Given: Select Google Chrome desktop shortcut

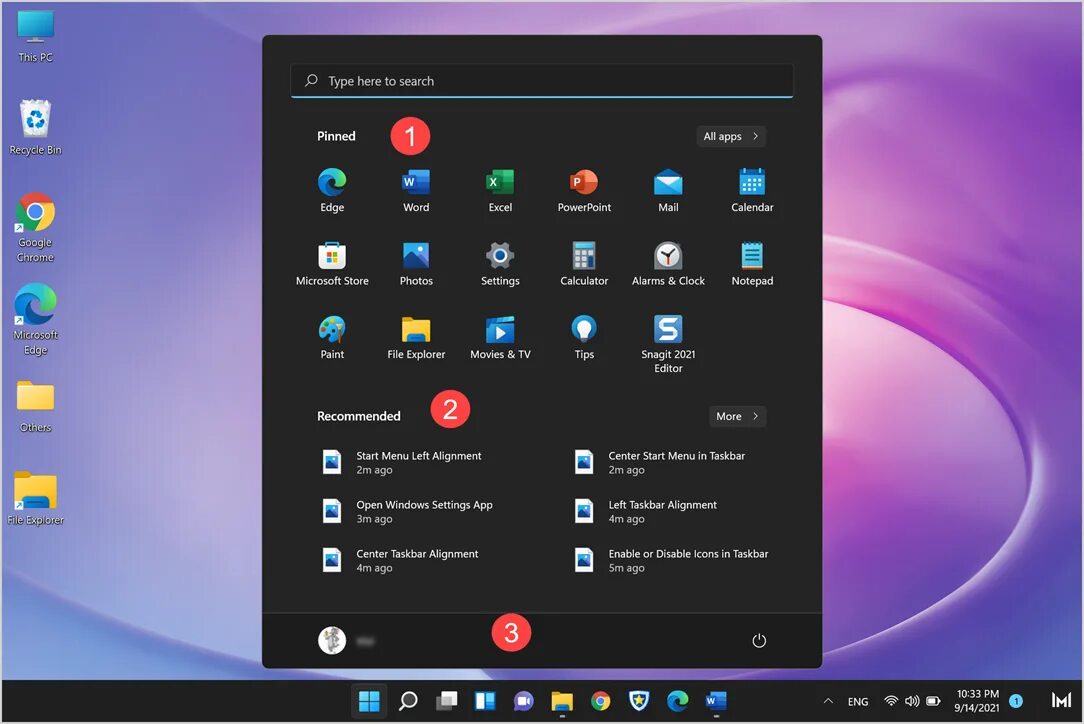Looking at the screenshot, I should point(35,228).
